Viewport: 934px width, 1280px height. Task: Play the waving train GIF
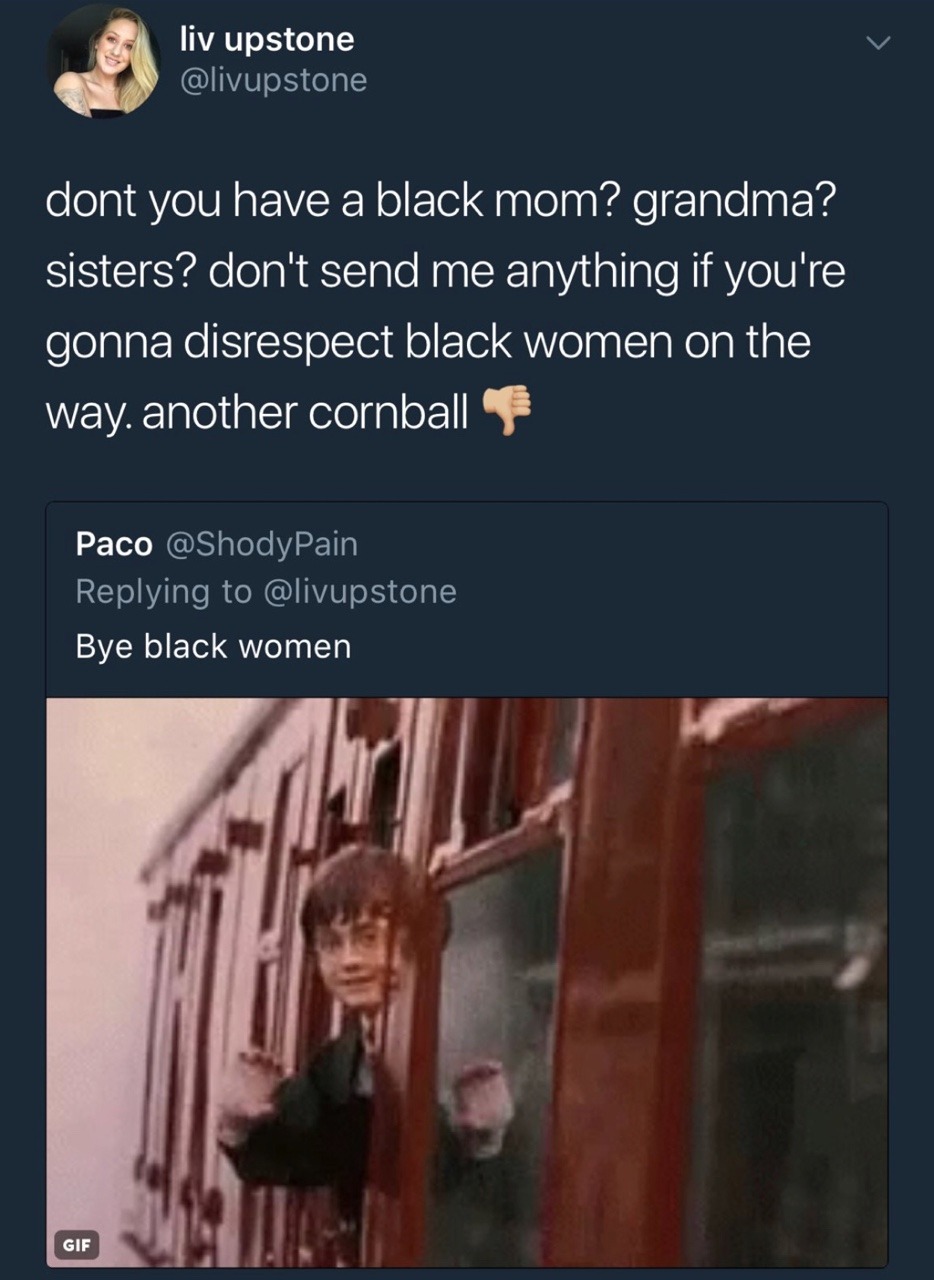tap(467, 982)
